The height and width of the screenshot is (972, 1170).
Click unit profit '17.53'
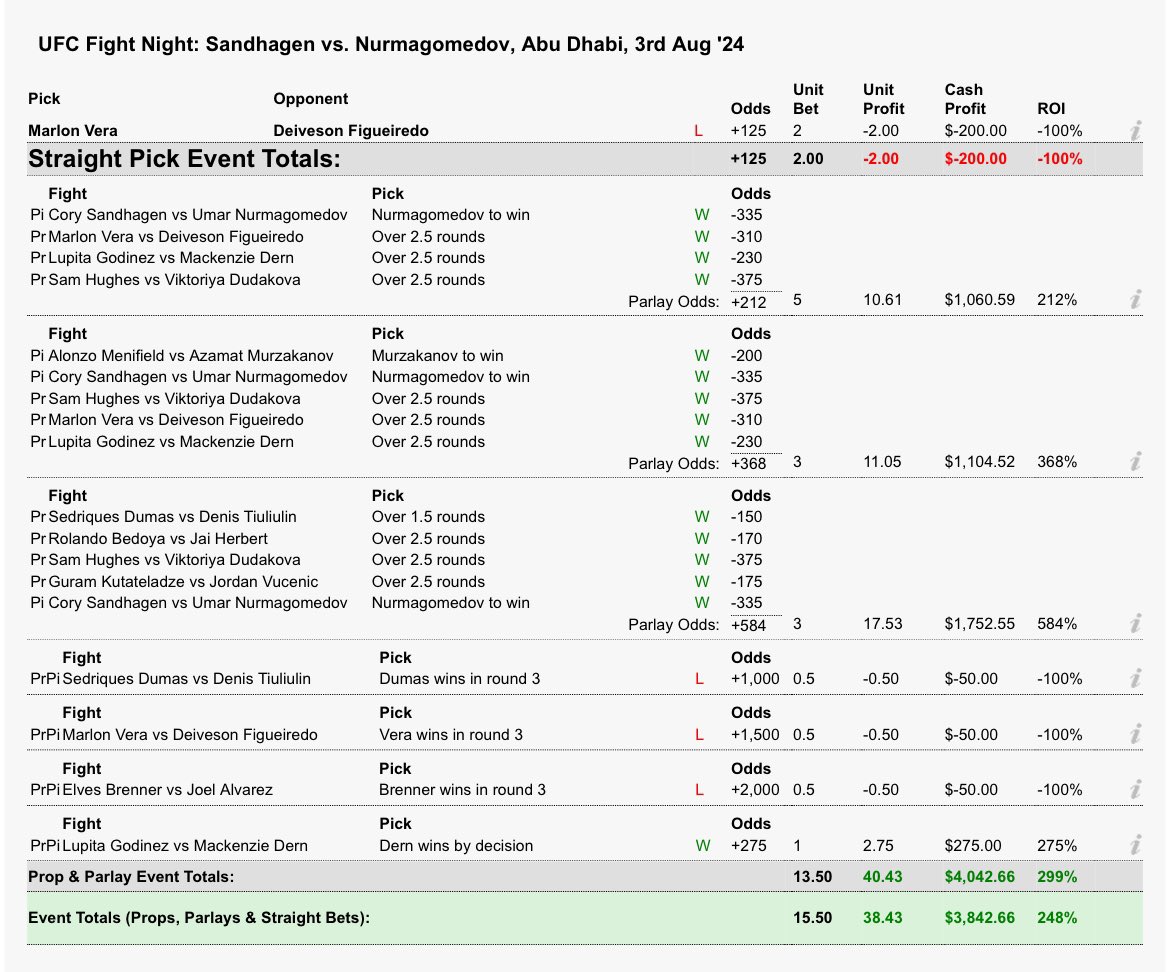pos(883,624)
